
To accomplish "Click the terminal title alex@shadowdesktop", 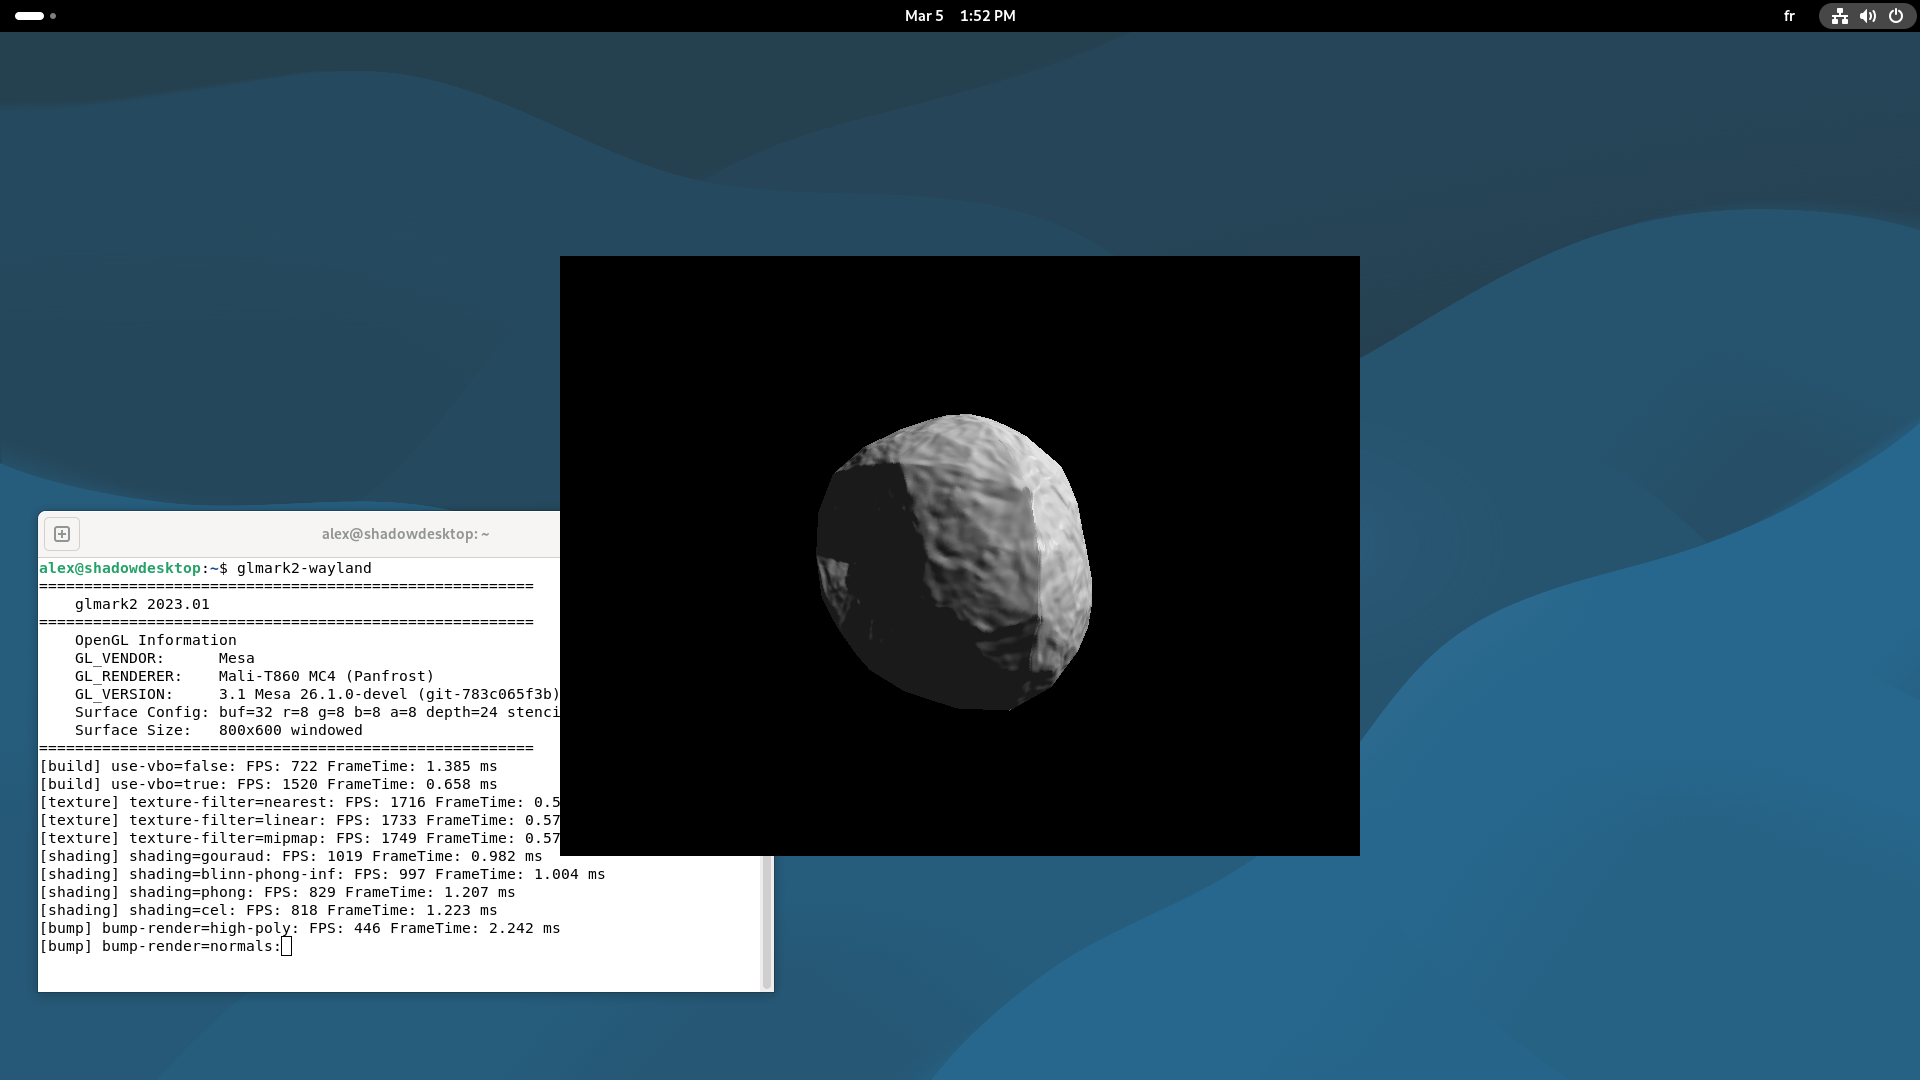I will point(405,534).
